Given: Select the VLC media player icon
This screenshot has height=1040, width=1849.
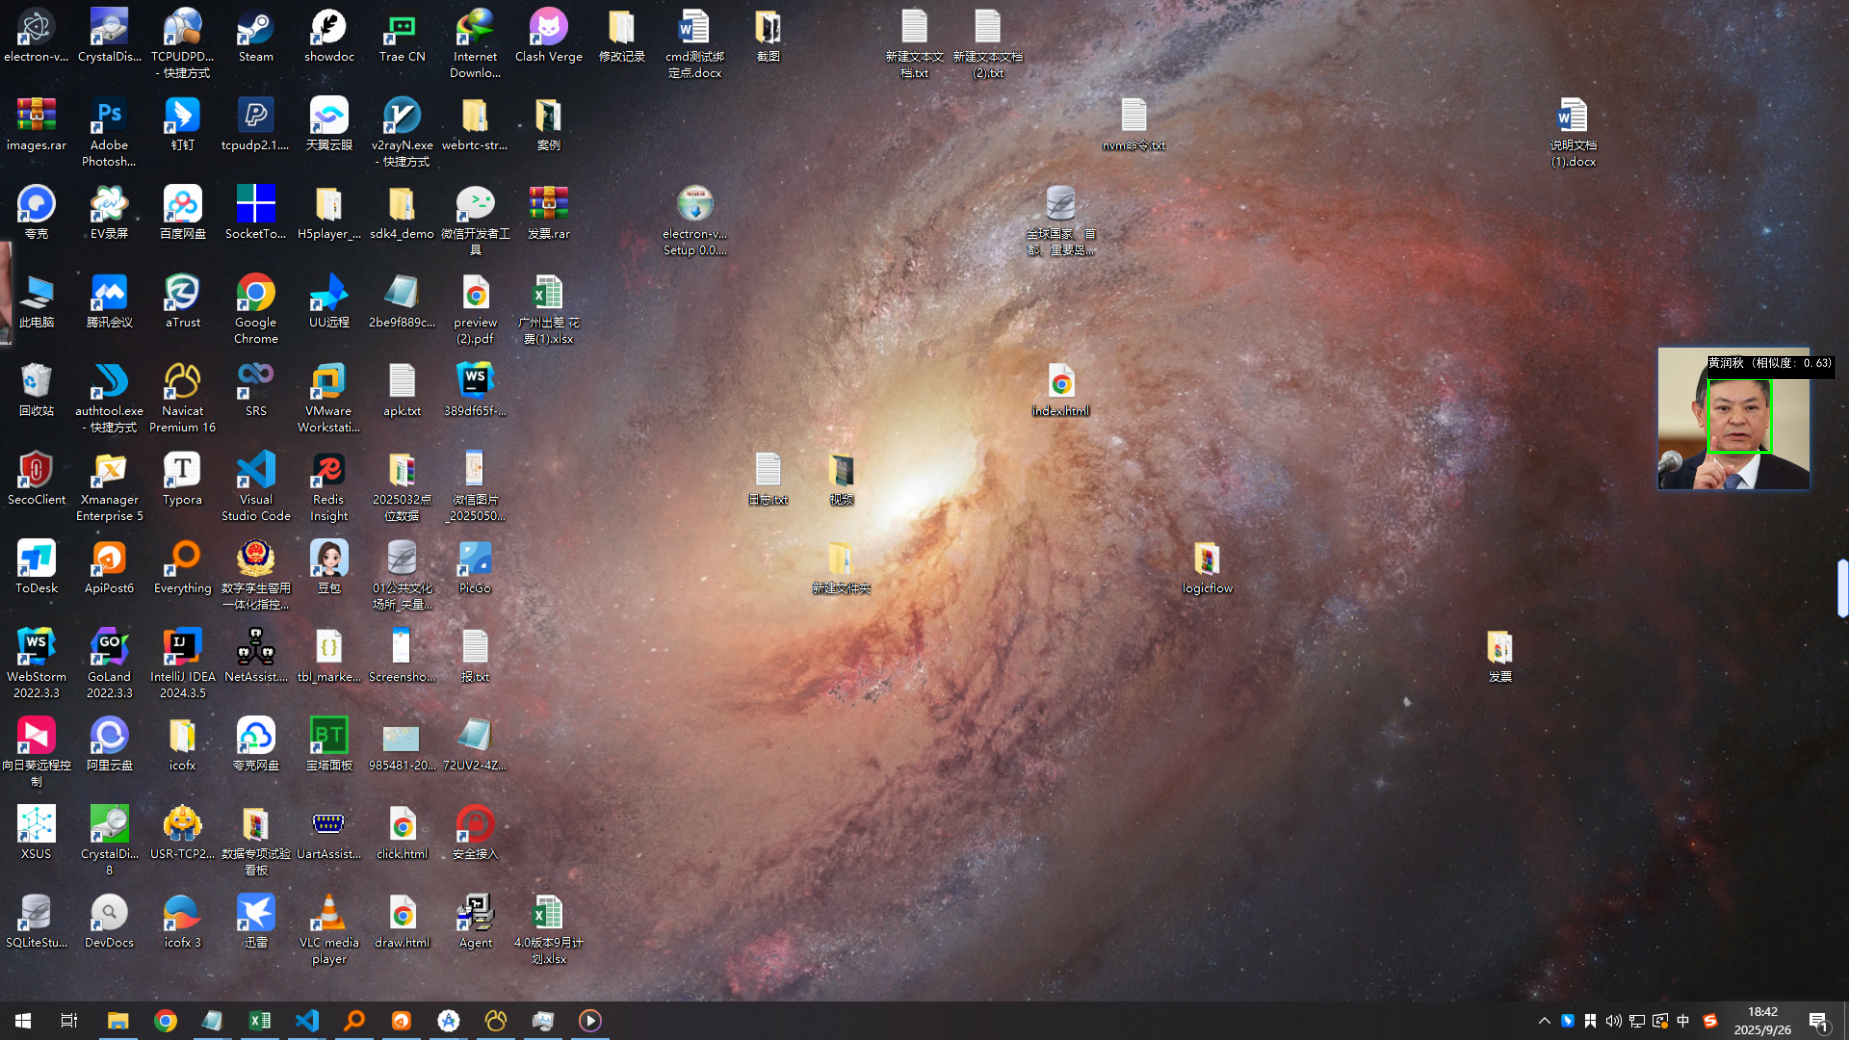Looking at the screenshot, I should (x=329, y=921).
